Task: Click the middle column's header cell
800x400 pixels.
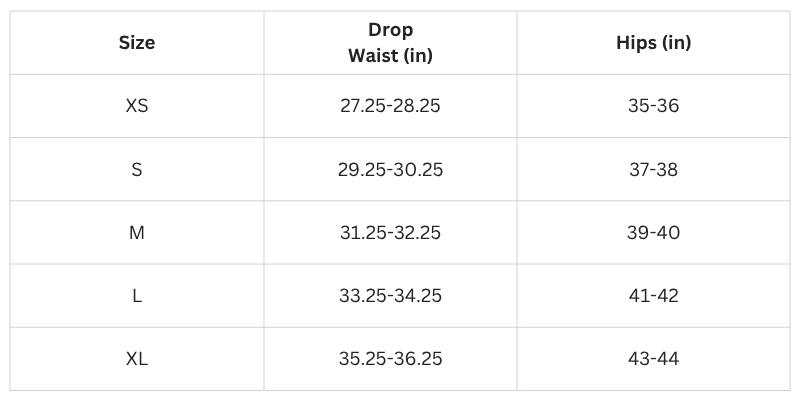Action: tap(390, 43)
